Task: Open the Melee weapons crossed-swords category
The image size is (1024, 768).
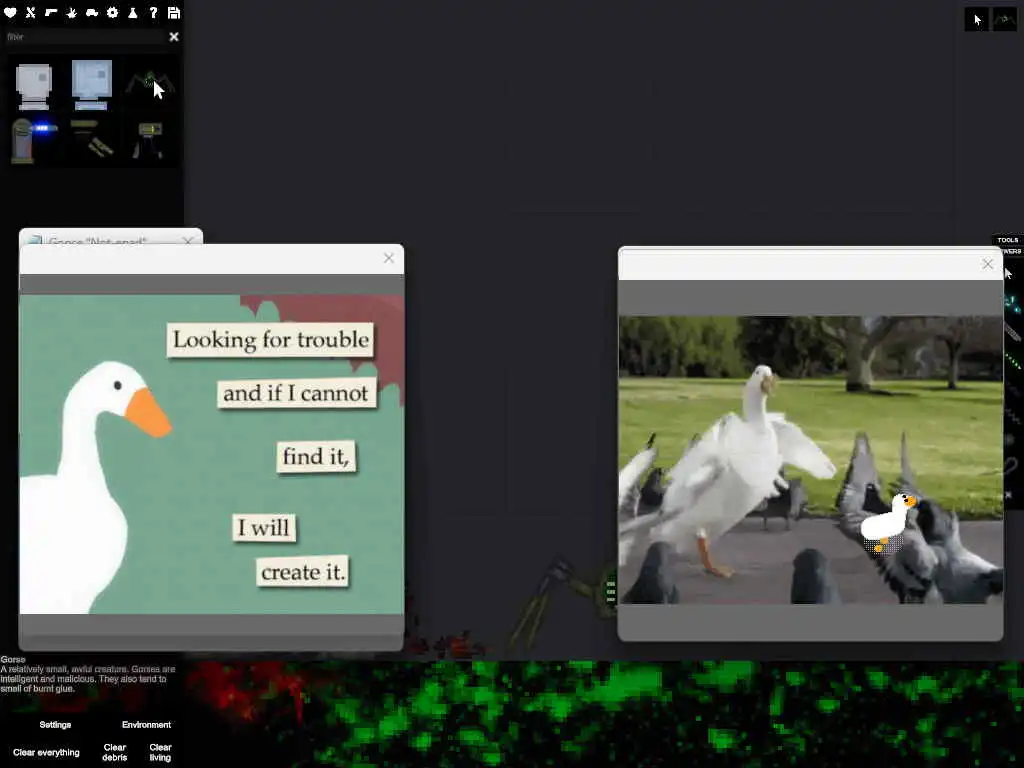Action: pos(31,12)
